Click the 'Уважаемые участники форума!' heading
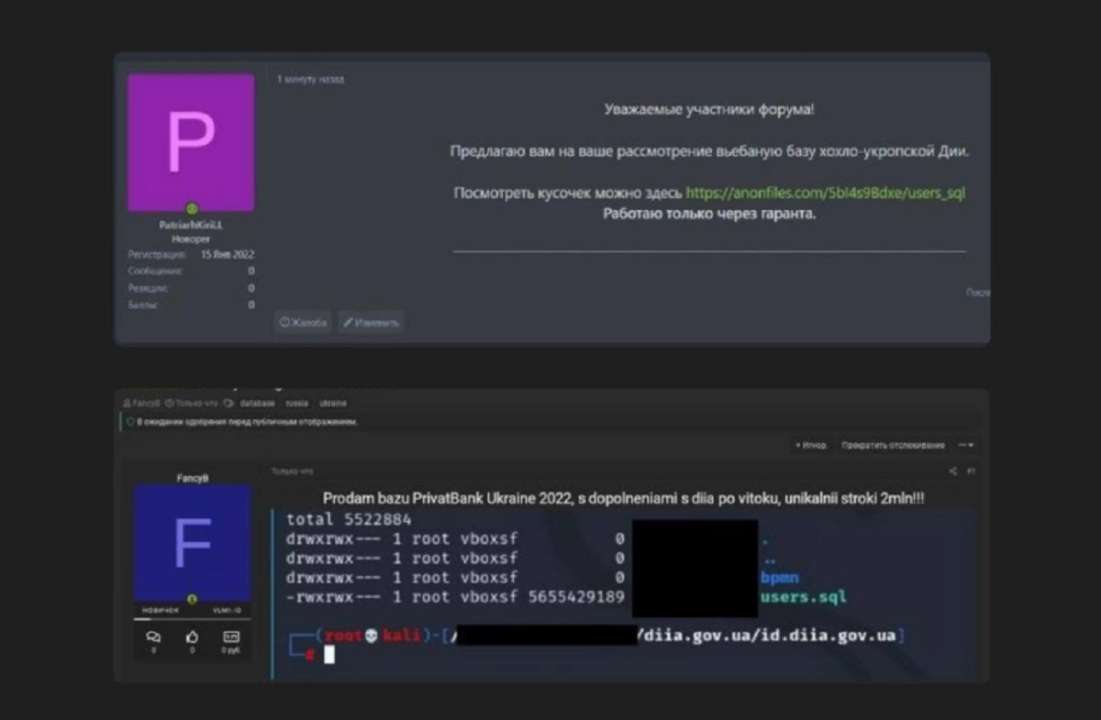Image resolution: width=1101 pixels, height=720 pixels. (x=709, y=109)
